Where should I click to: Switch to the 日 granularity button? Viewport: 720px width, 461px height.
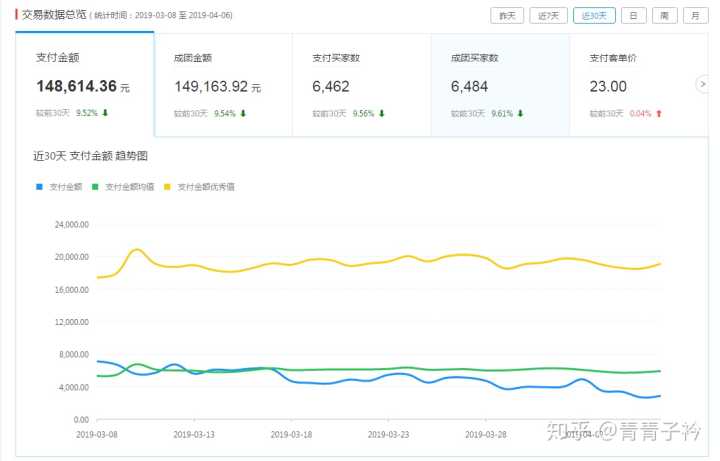click(x=633, y=15)
